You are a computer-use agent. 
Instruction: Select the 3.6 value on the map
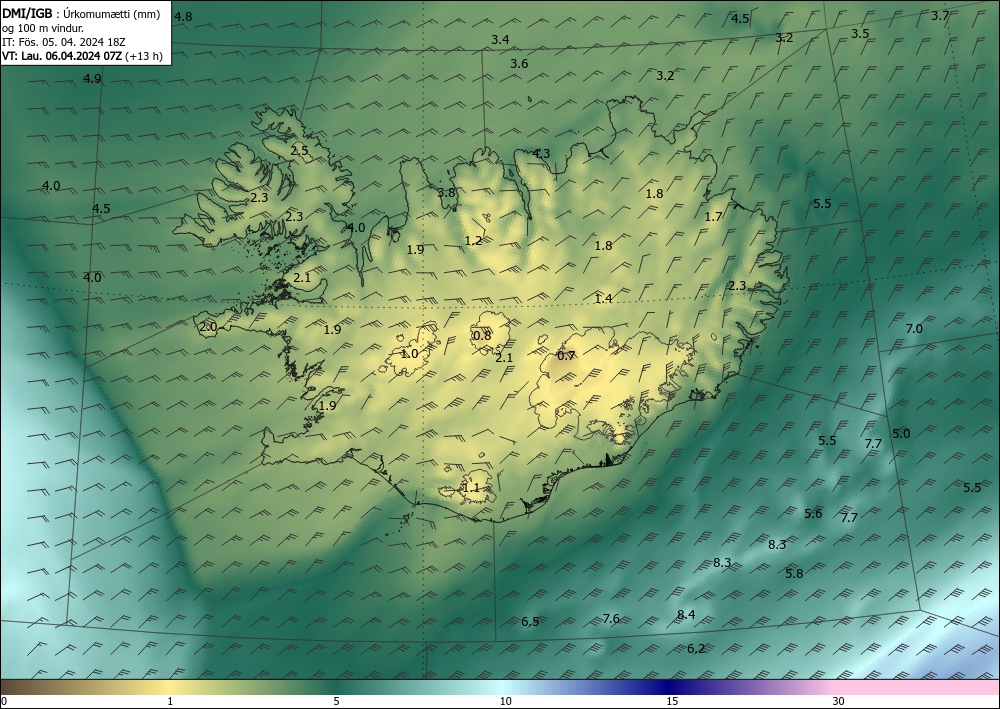[x=519, y=64]
